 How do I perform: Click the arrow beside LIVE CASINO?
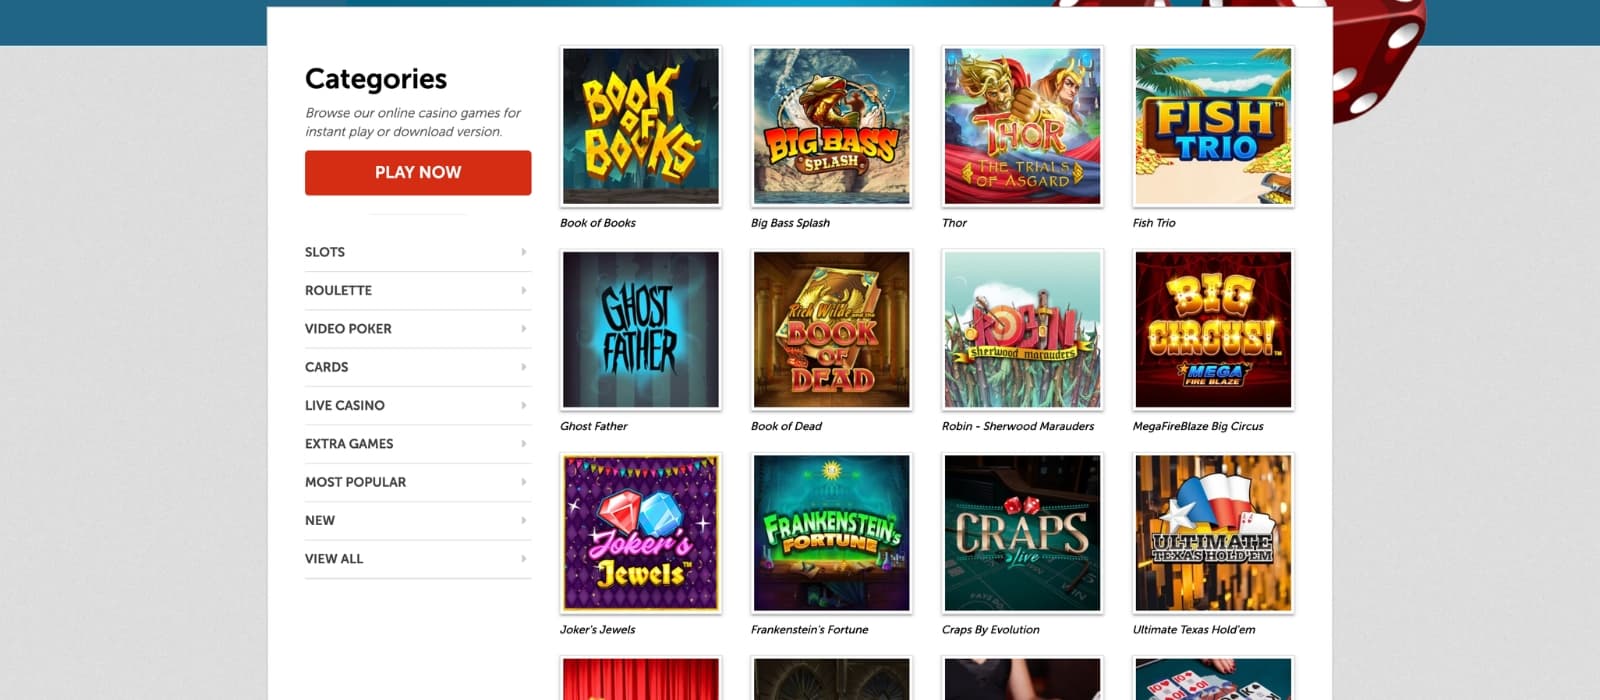tap(524, 405)
